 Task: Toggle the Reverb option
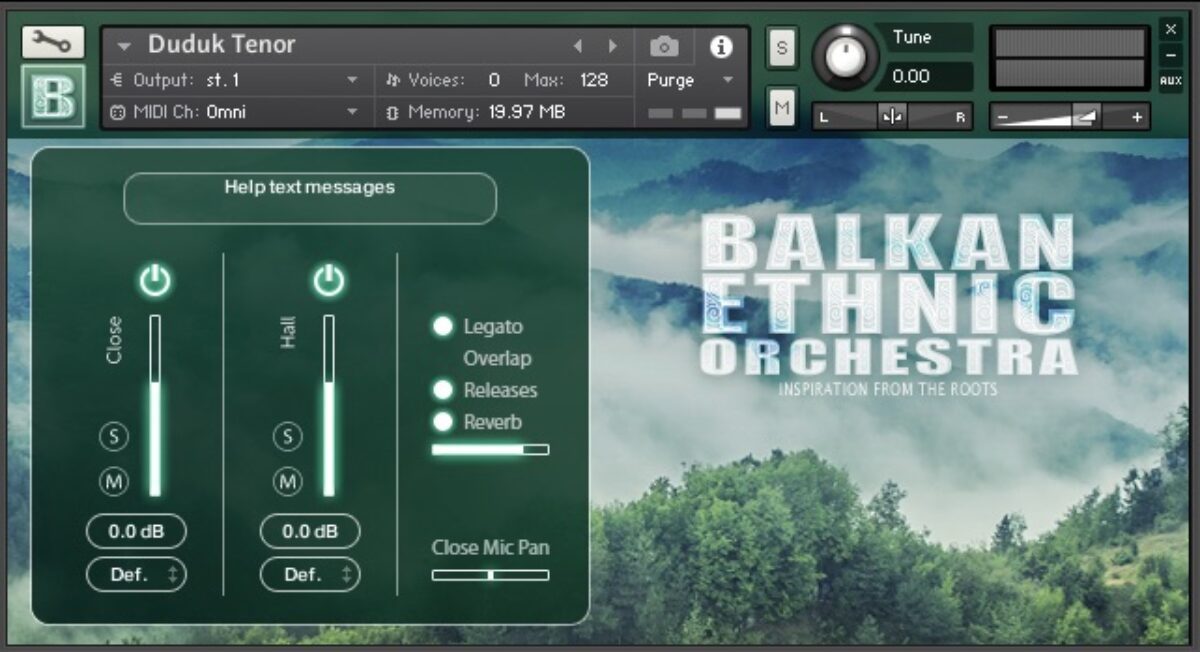(x=442, y=422)
